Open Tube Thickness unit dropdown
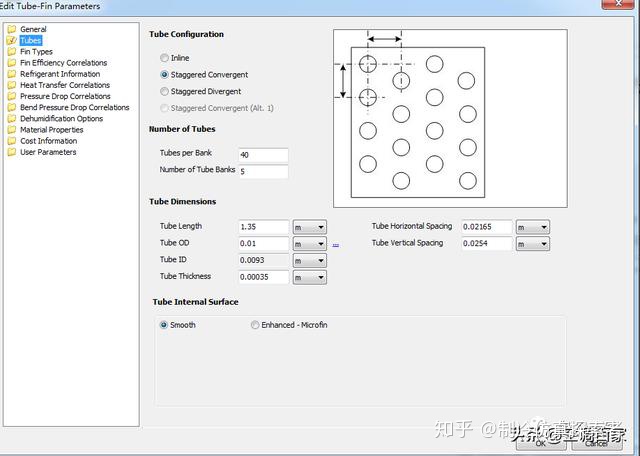Viewport: 640px width, 456px height. coord(310,277)
